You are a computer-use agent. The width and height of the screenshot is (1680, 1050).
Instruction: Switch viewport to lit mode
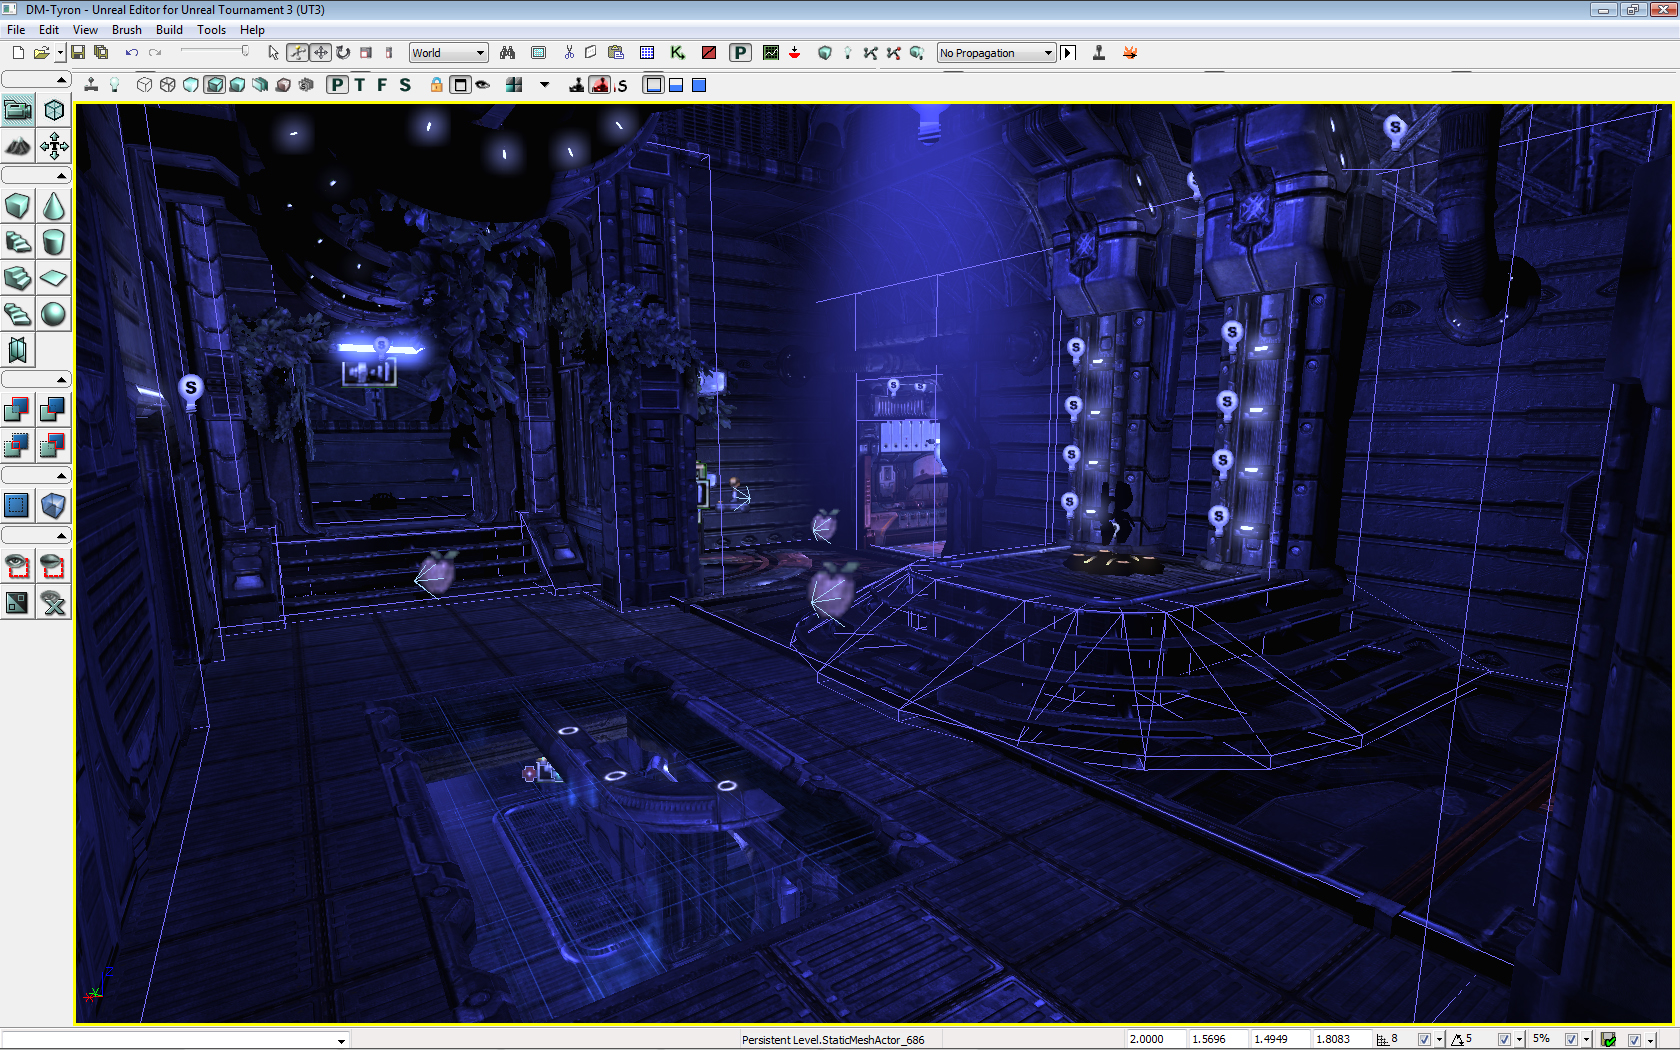(214, 85)
